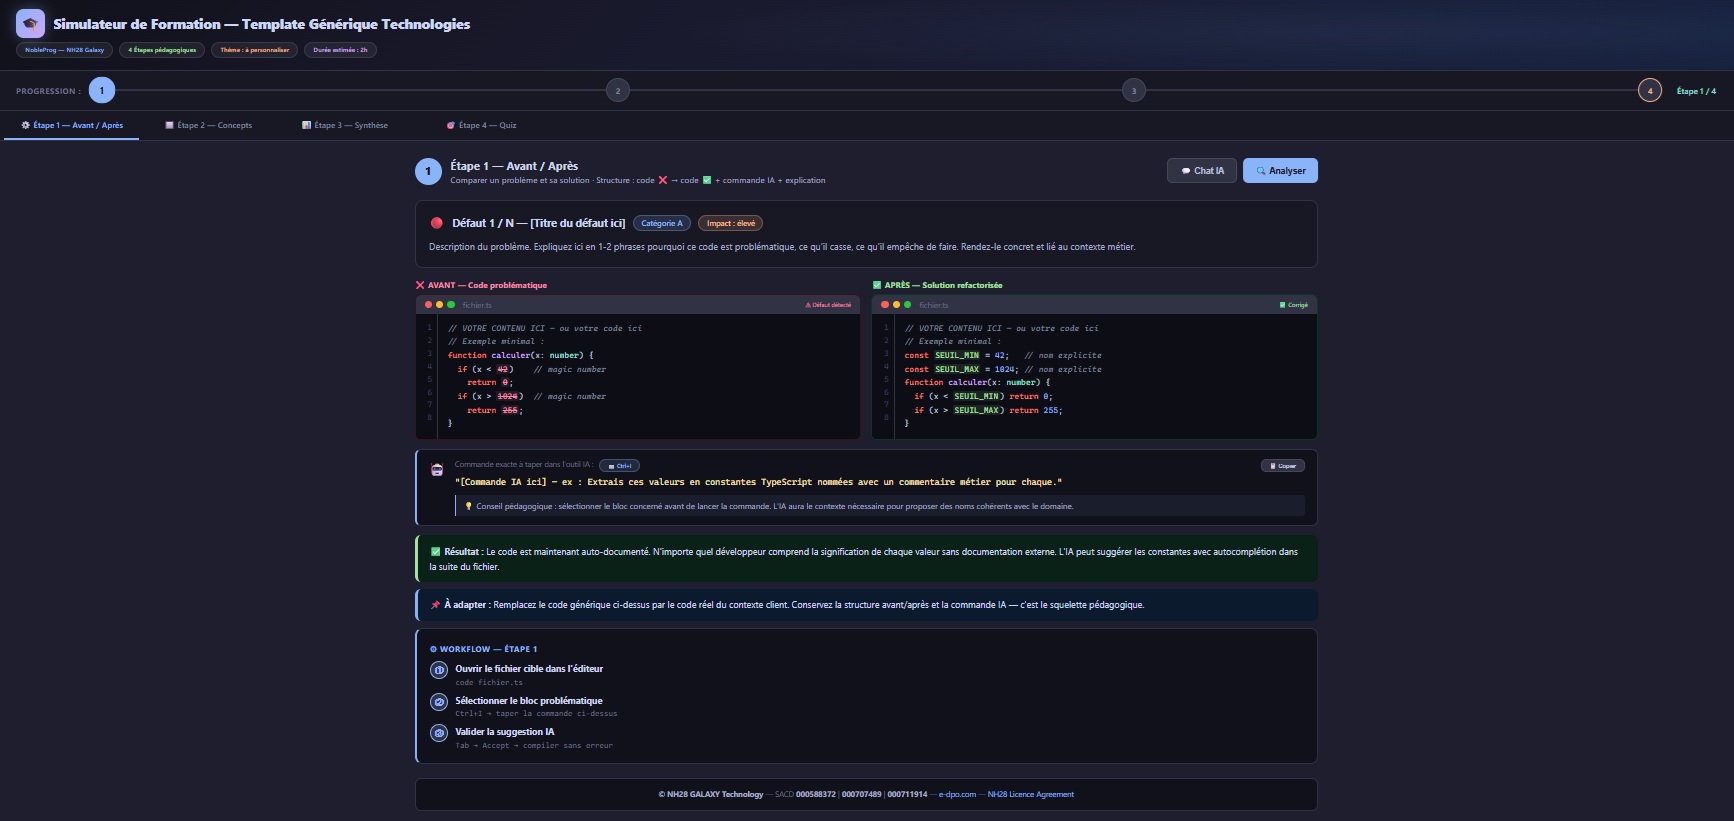
Task: Click the pin icon before À adapter
Action: click(x=435, y=605)
